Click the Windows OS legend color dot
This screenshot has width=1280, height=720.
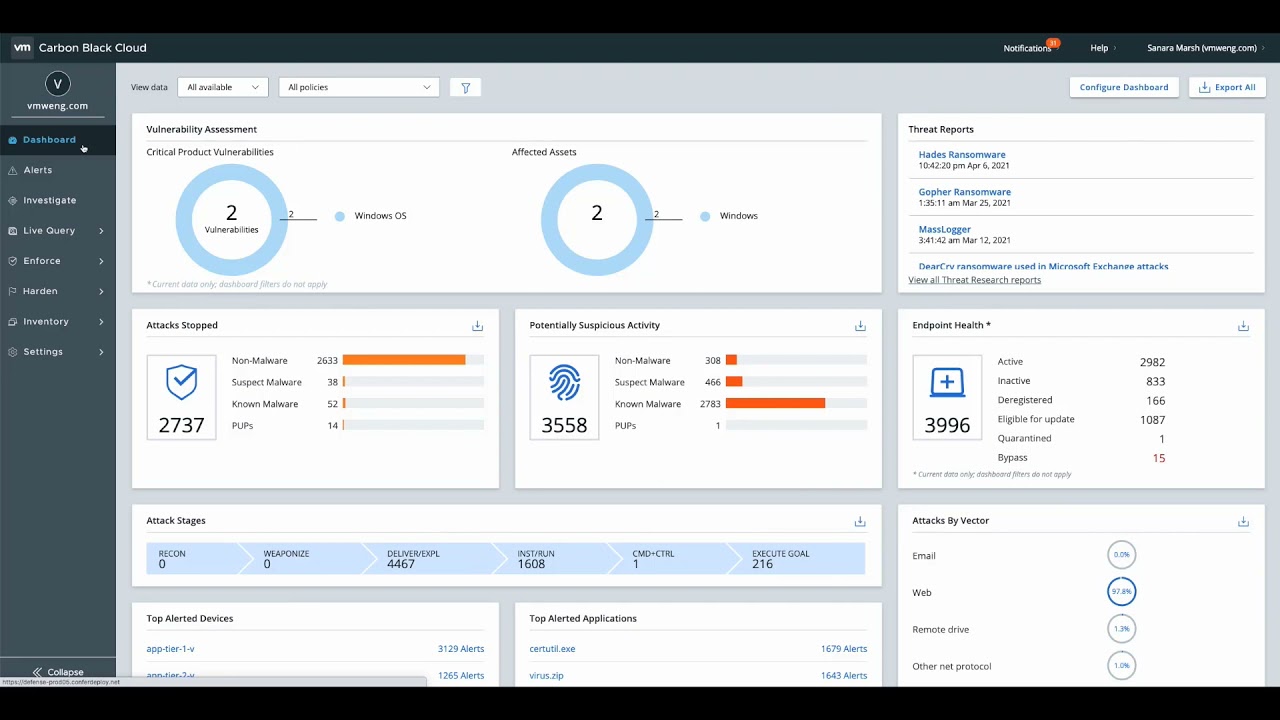tap(340, 216)
